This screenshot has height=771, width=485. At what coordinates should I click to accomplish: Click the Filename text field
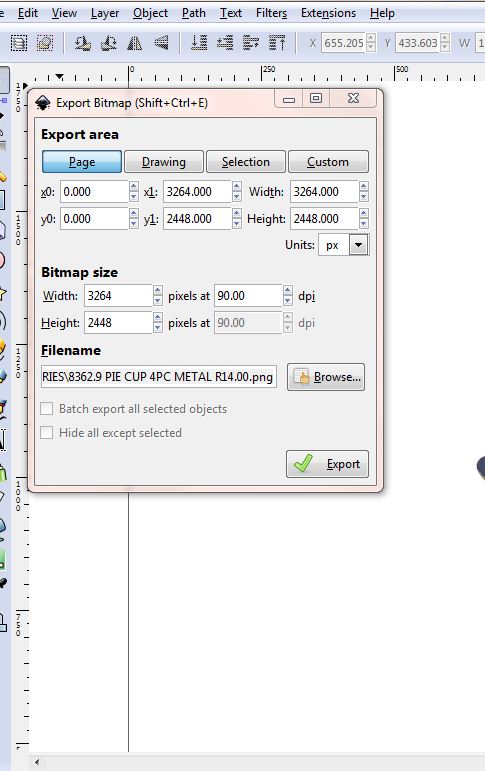pyautogui.click(x=159, y=377)
